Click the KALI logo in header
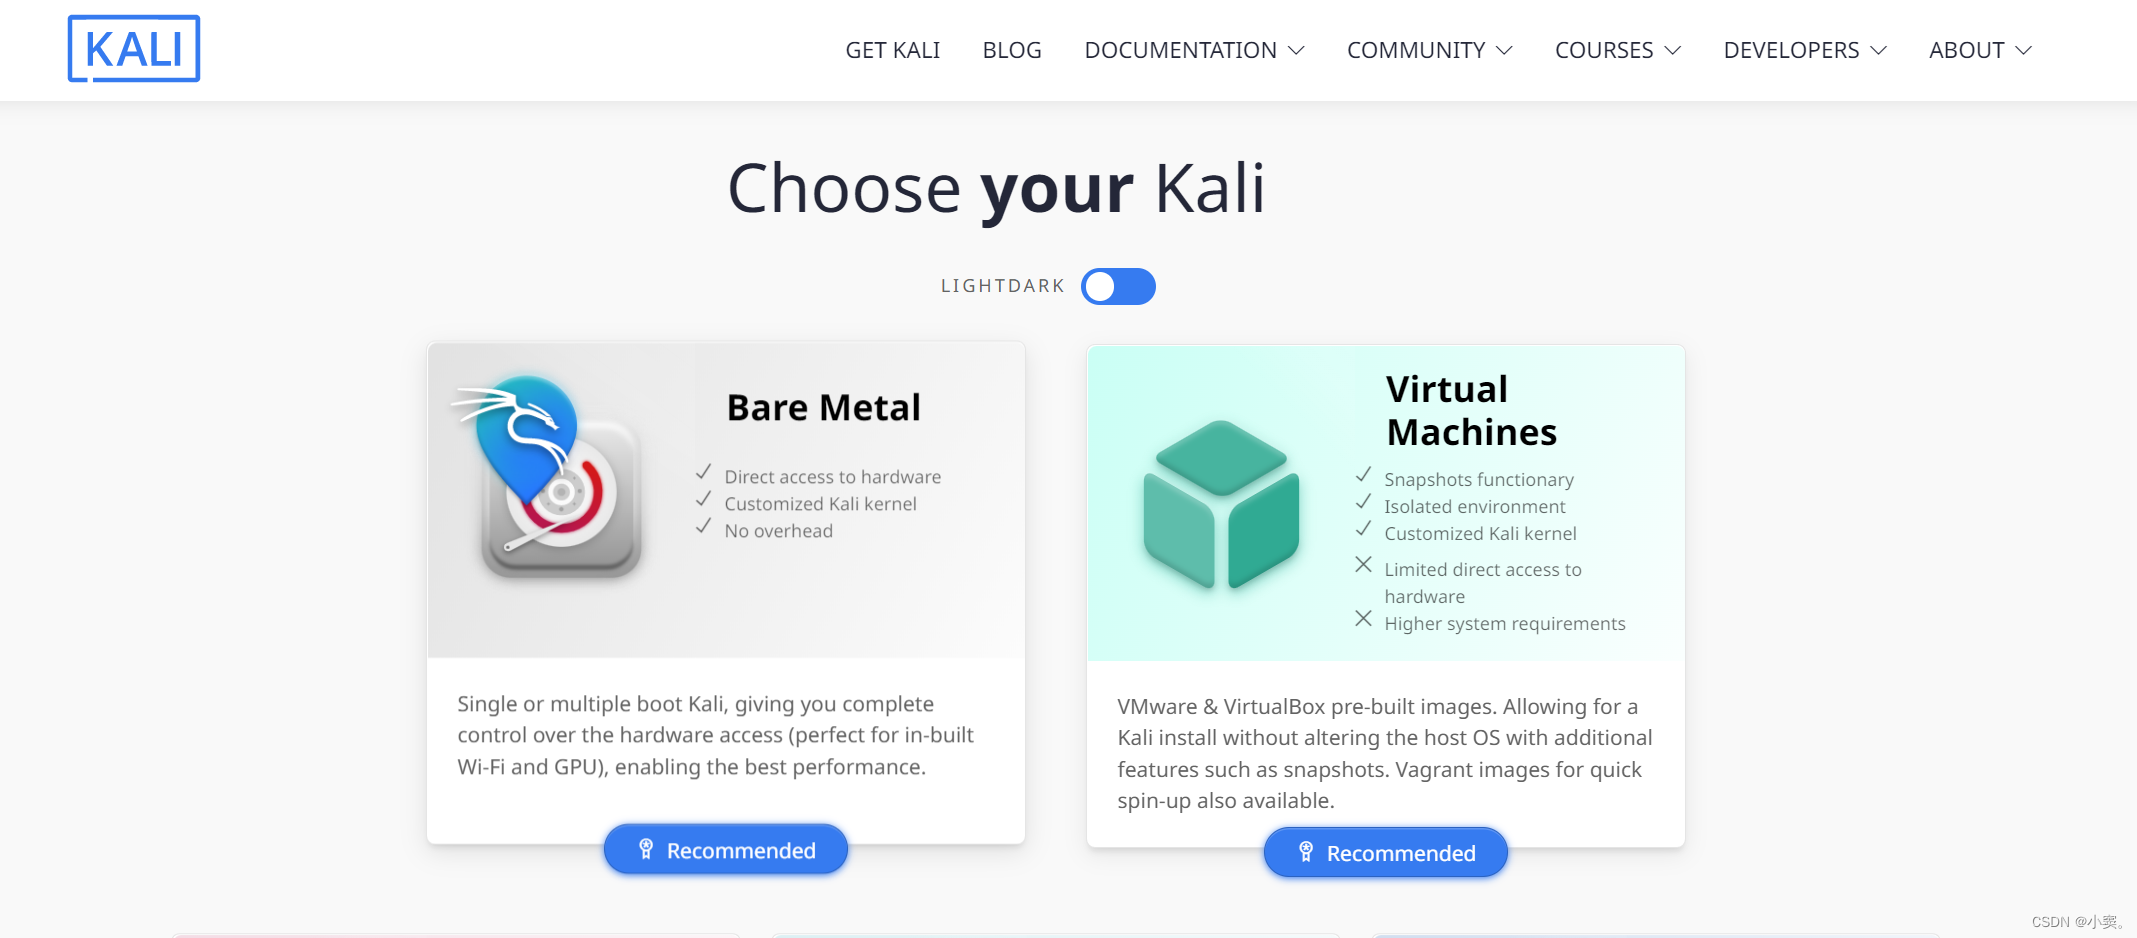This screenshot has height=938, width=2137. 134,48
